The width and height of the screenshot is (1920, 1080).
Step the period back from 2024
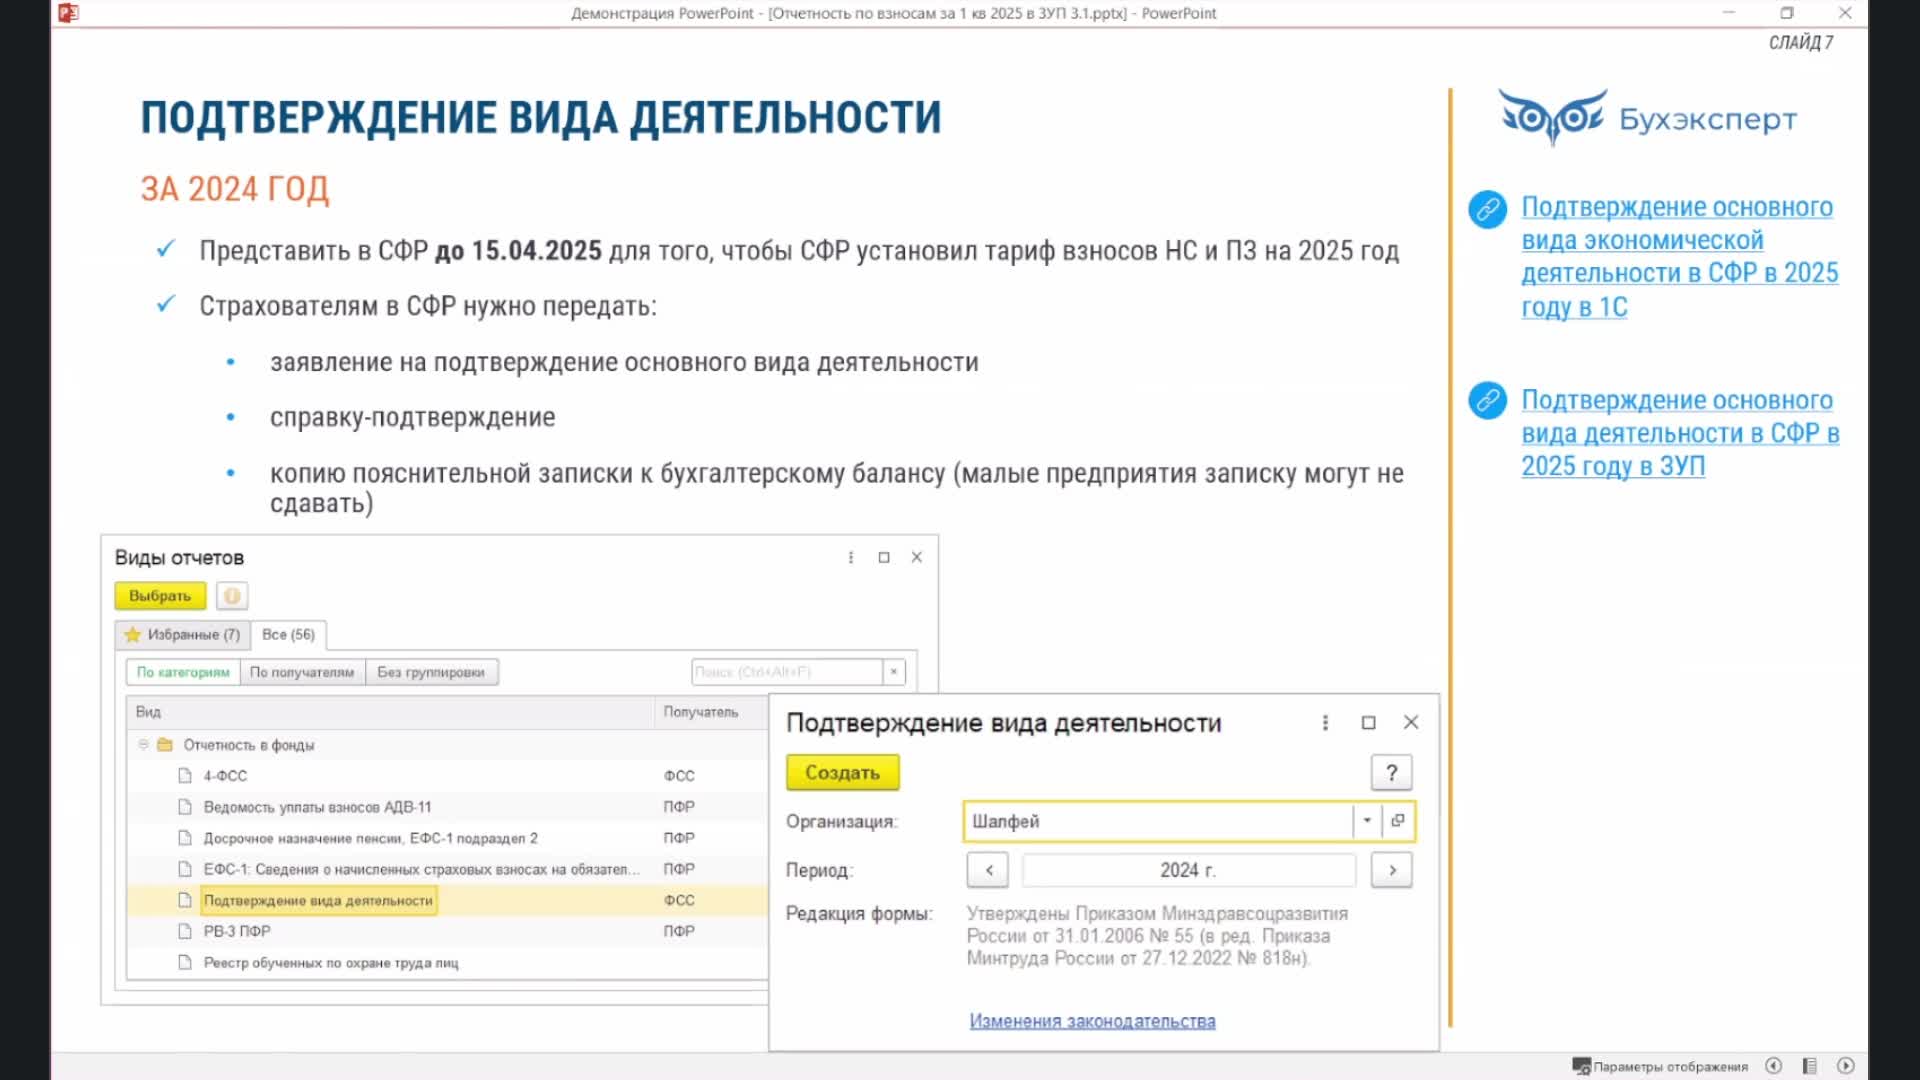click(x=988, y=870)
